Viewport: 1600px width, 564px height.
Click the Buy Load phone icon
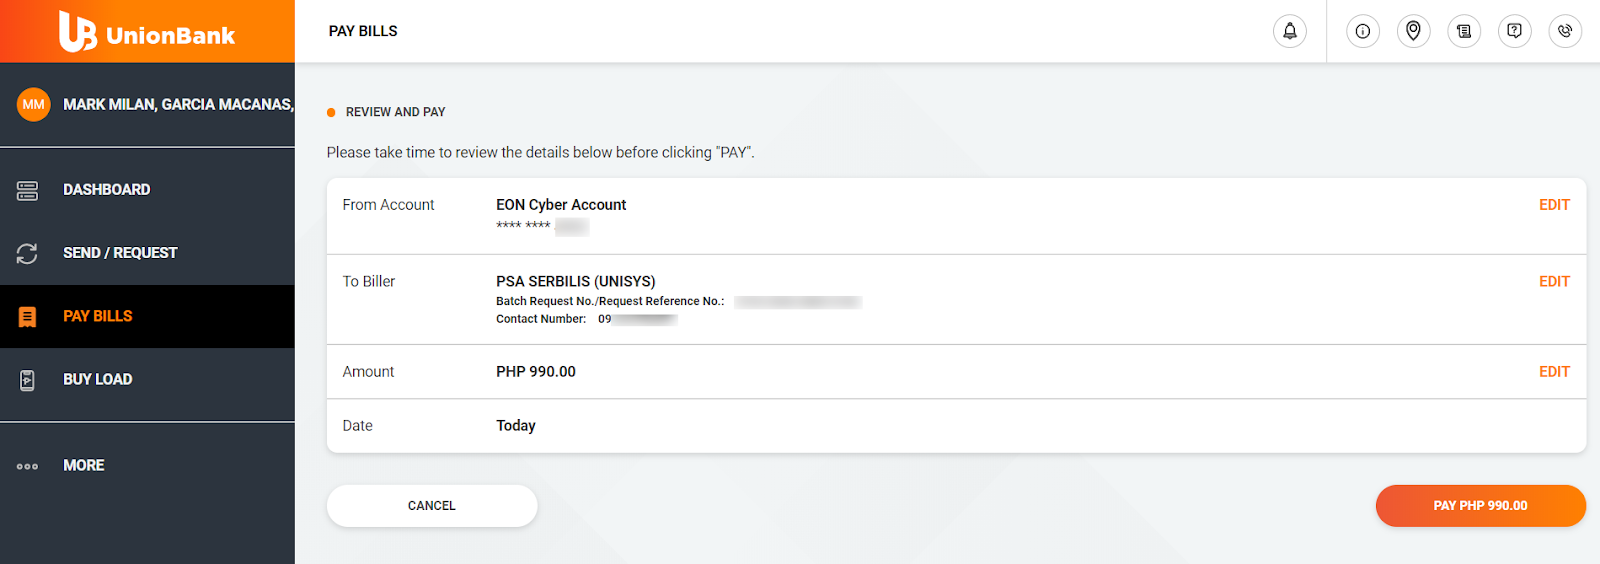click(27, 380)
